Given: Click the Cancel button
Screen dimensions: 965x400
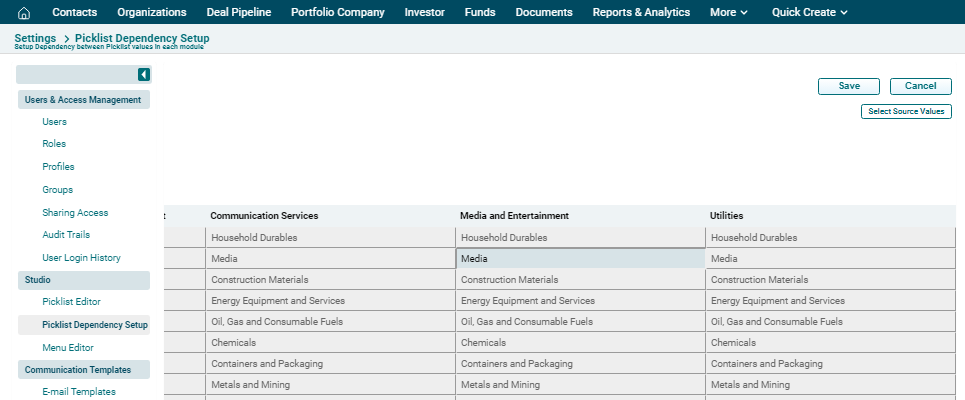Looking at the screenshot, I should tap(920, 86).
